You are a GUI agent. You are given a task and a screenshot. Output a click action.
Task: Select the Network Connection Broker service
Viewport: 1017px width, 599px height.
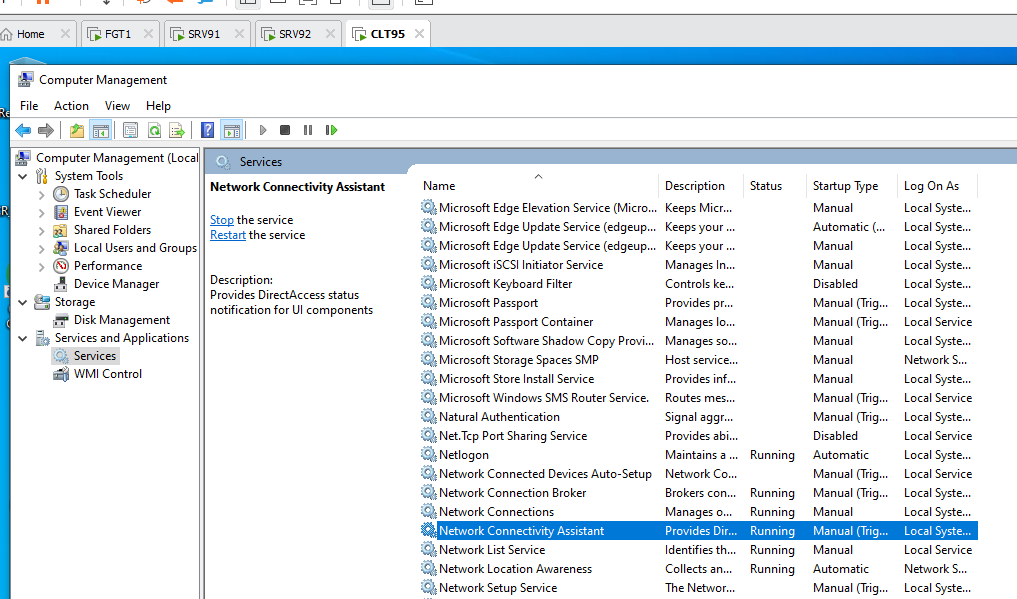pyautogui.click(x=699, y=493)
